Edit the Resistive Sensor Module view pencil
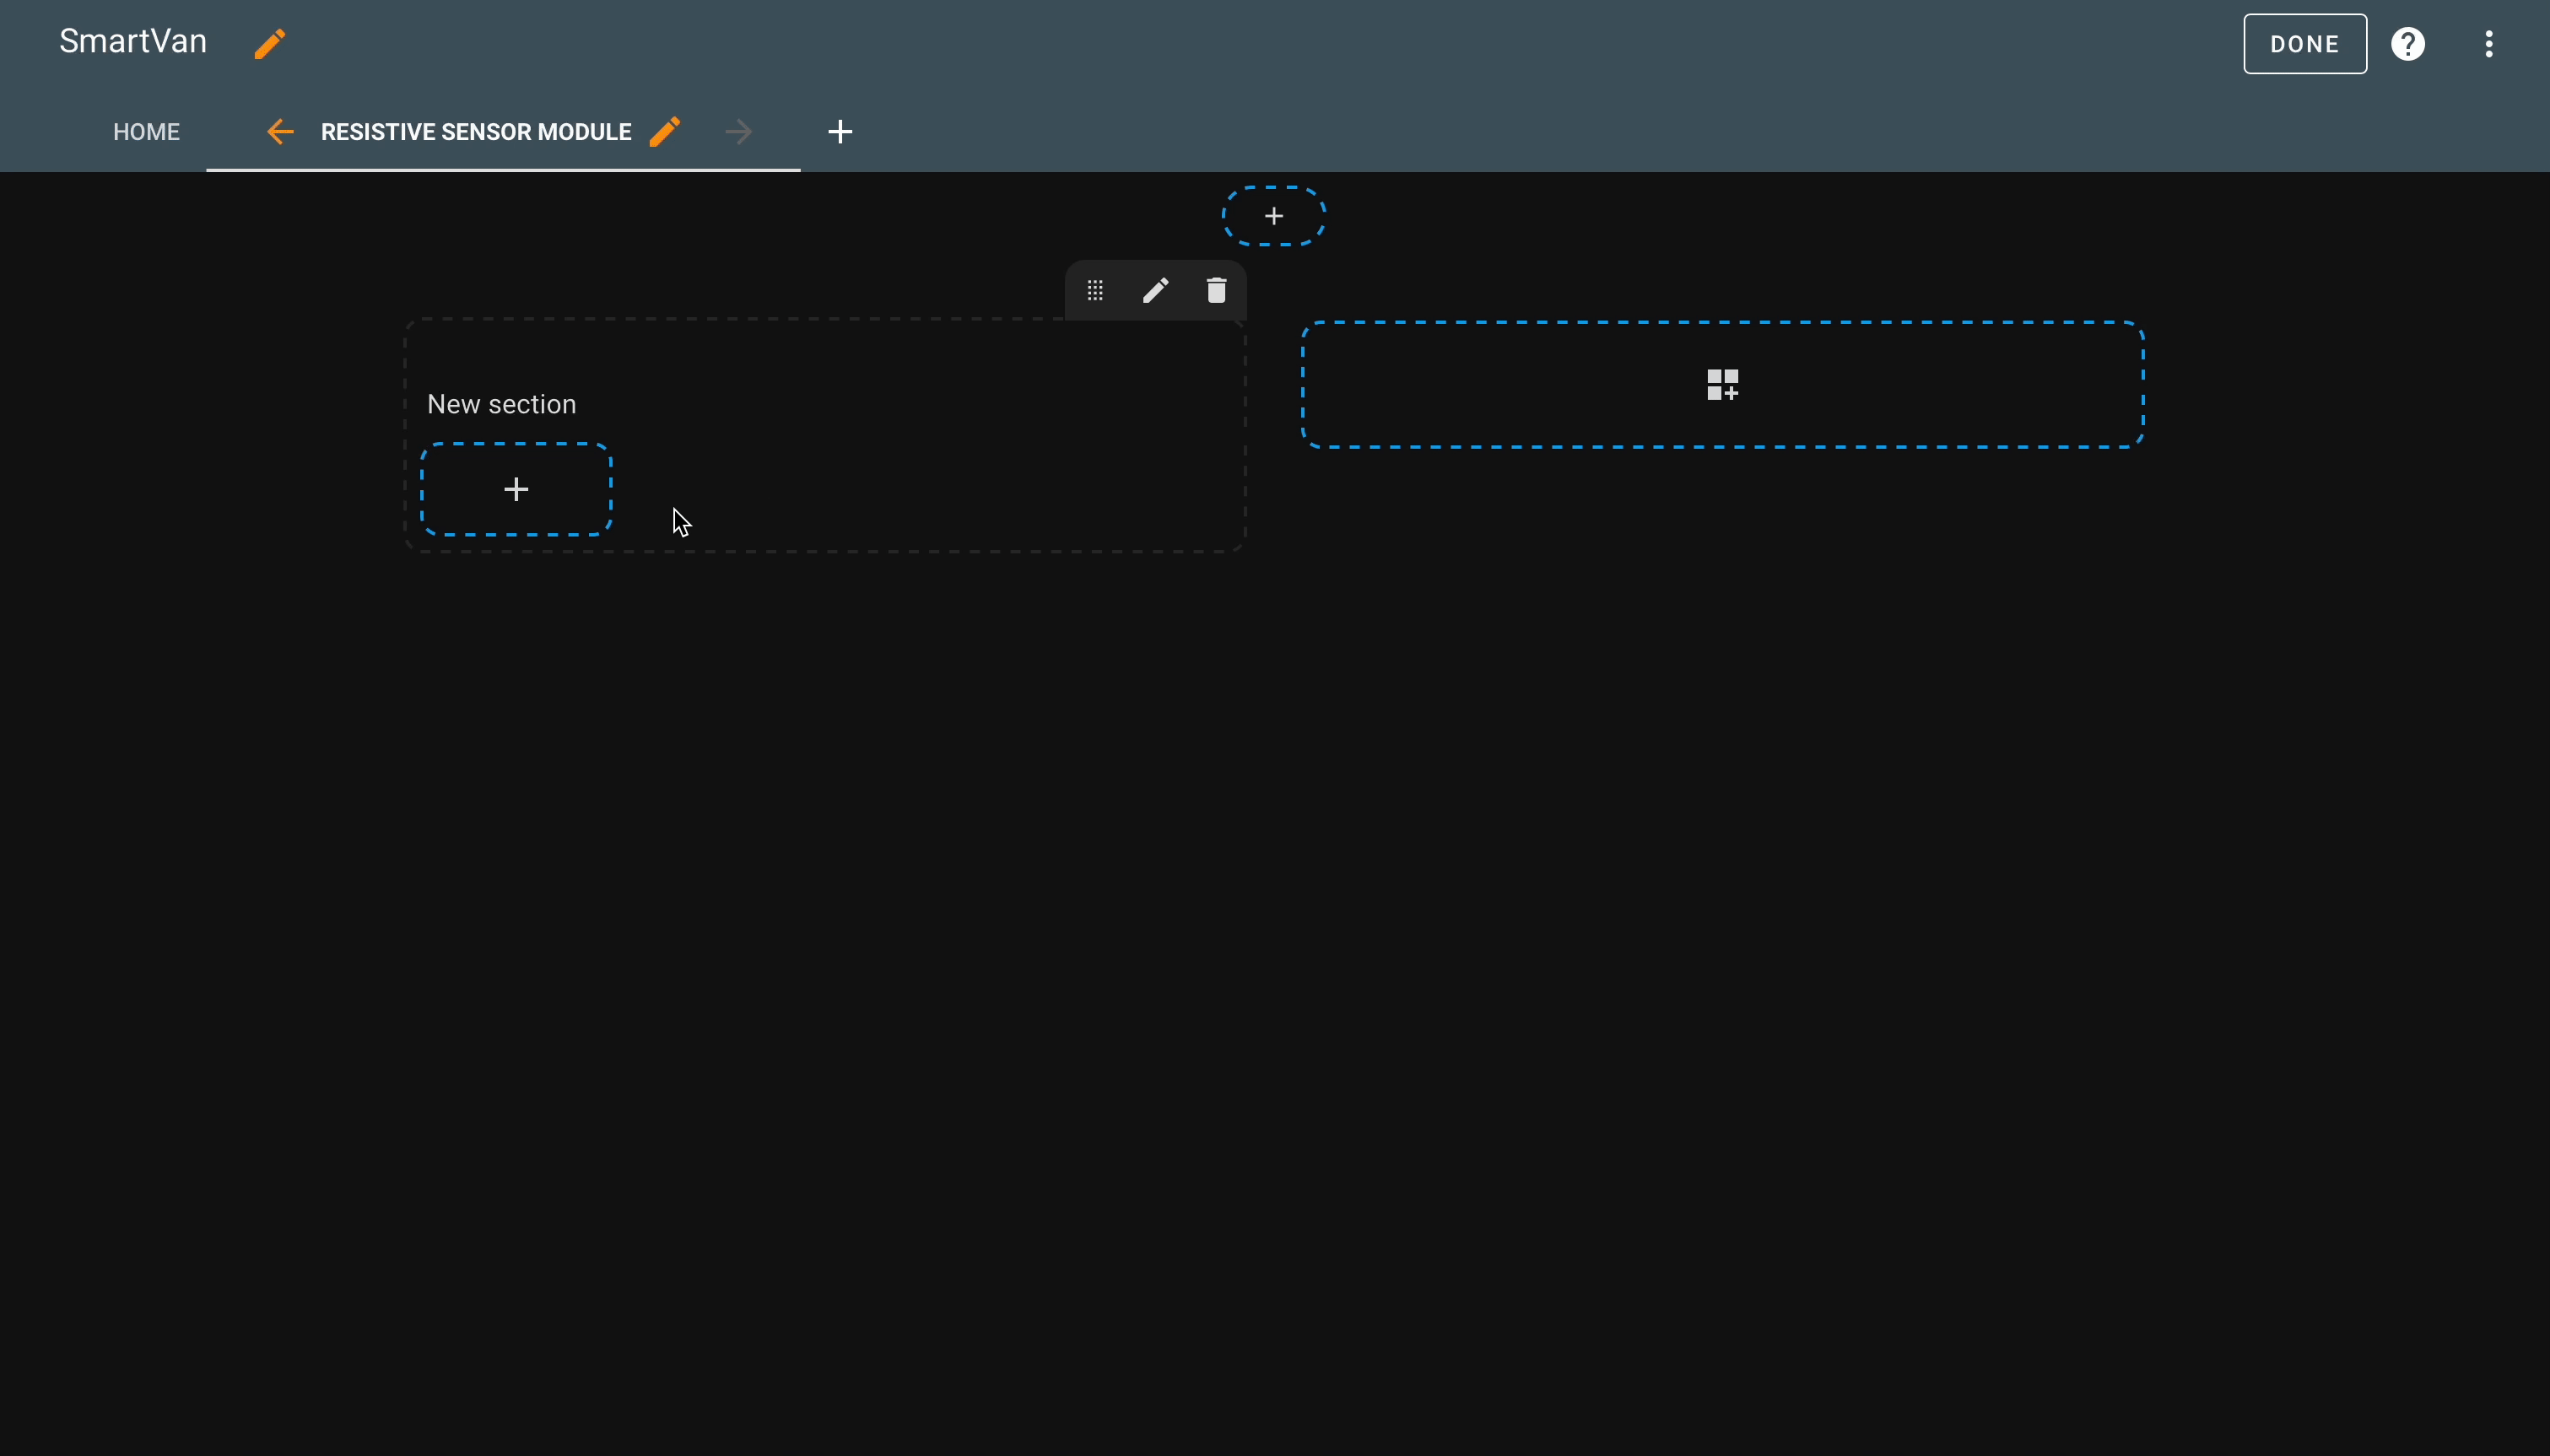Viewport: 2550px width, 1456px height. [x=665, y=132]
